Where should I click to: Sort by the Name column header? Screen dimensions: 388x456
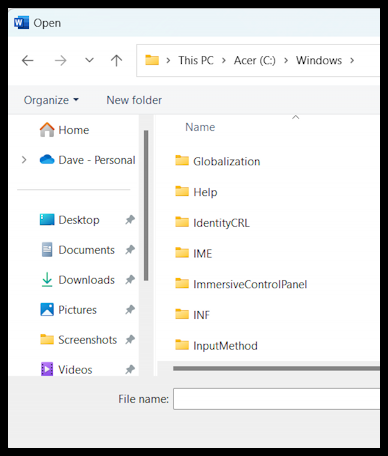(200, 127)
